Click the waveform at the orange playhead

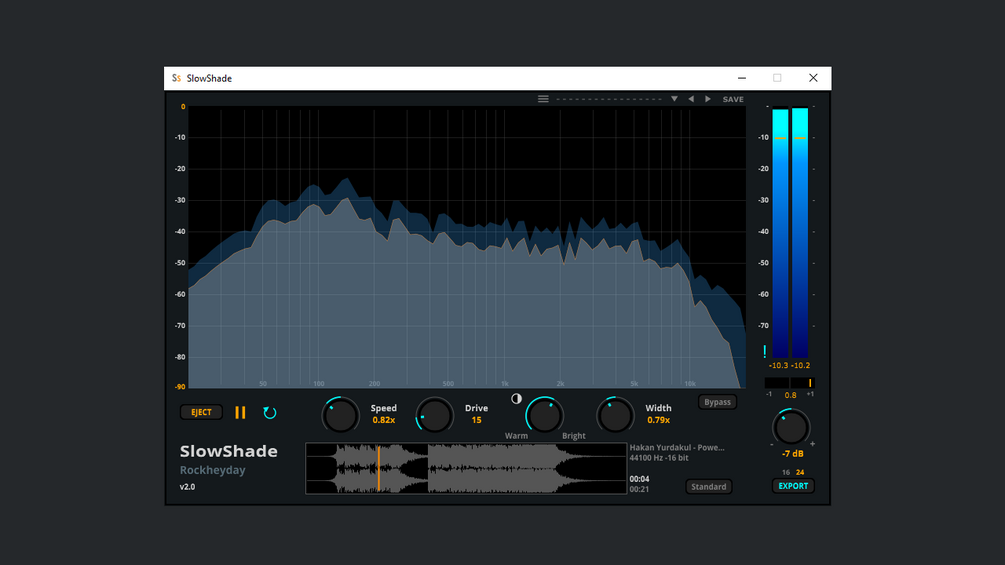tap(379, 469)
